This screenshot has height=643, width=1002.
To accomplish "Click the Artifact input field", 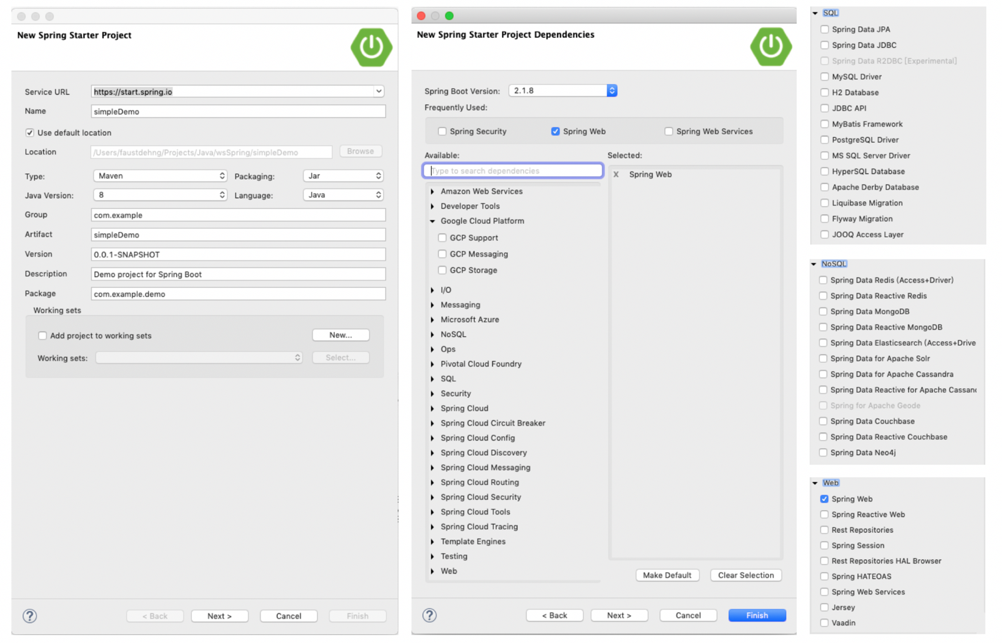I will (238, 235).
